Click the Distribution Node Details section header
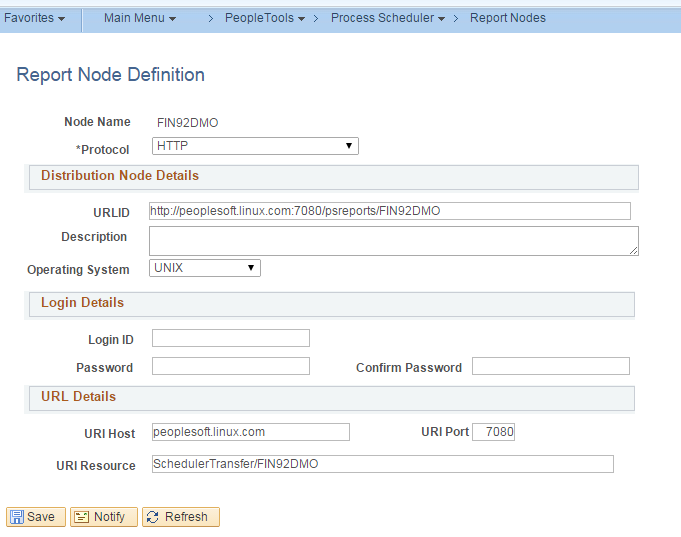681x537 pixels. (x=334, y=177)
